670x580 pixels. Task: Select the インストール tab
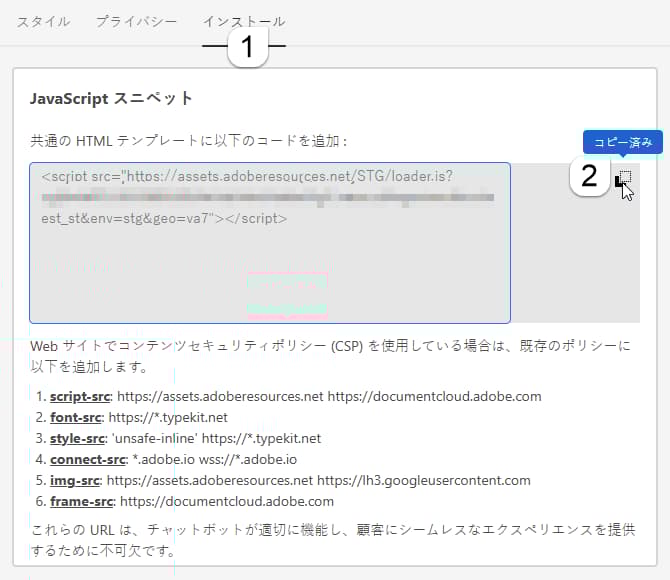point(244,21)
